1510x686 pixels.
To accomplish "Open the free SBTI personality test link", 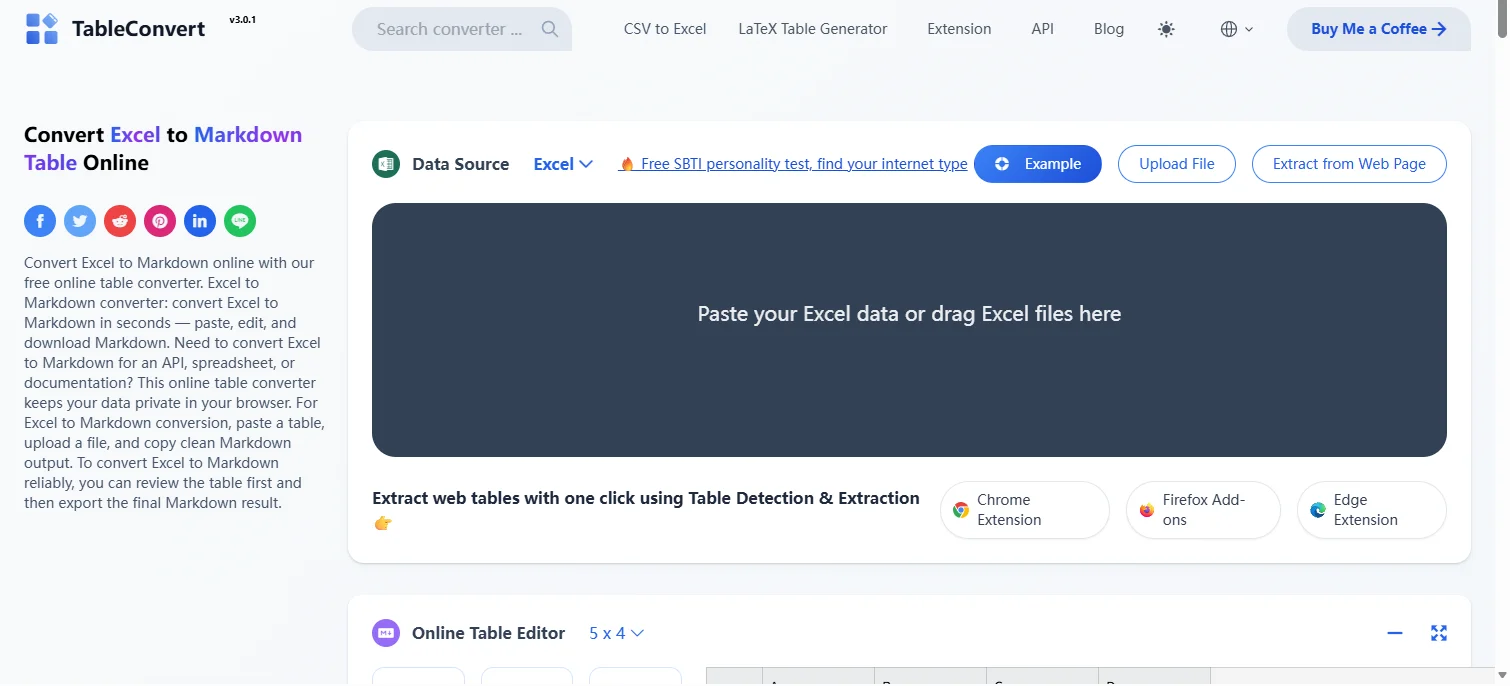I will (x=800, y=163).
